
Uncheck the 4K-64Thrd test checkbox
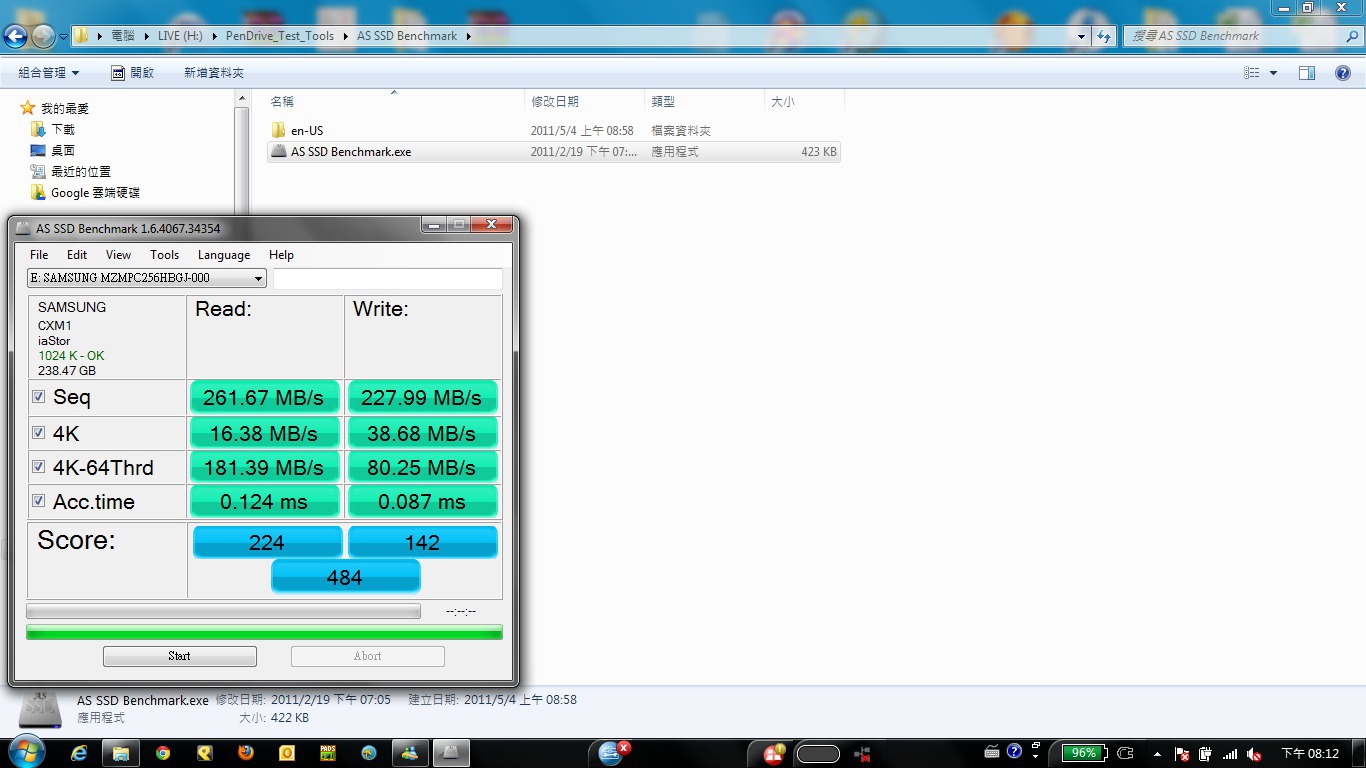click(38, 467)
